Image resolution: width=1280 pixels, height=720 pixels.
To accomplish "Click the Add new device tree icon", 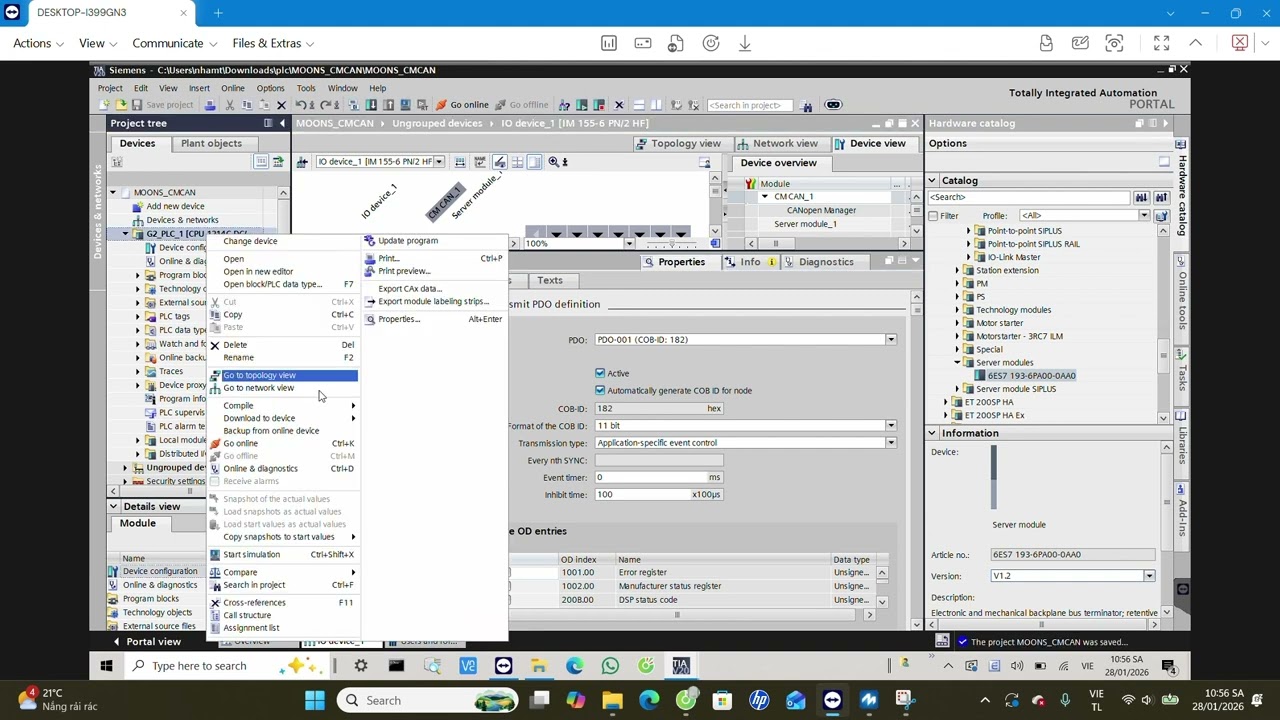I will click(x=138, y=206).
